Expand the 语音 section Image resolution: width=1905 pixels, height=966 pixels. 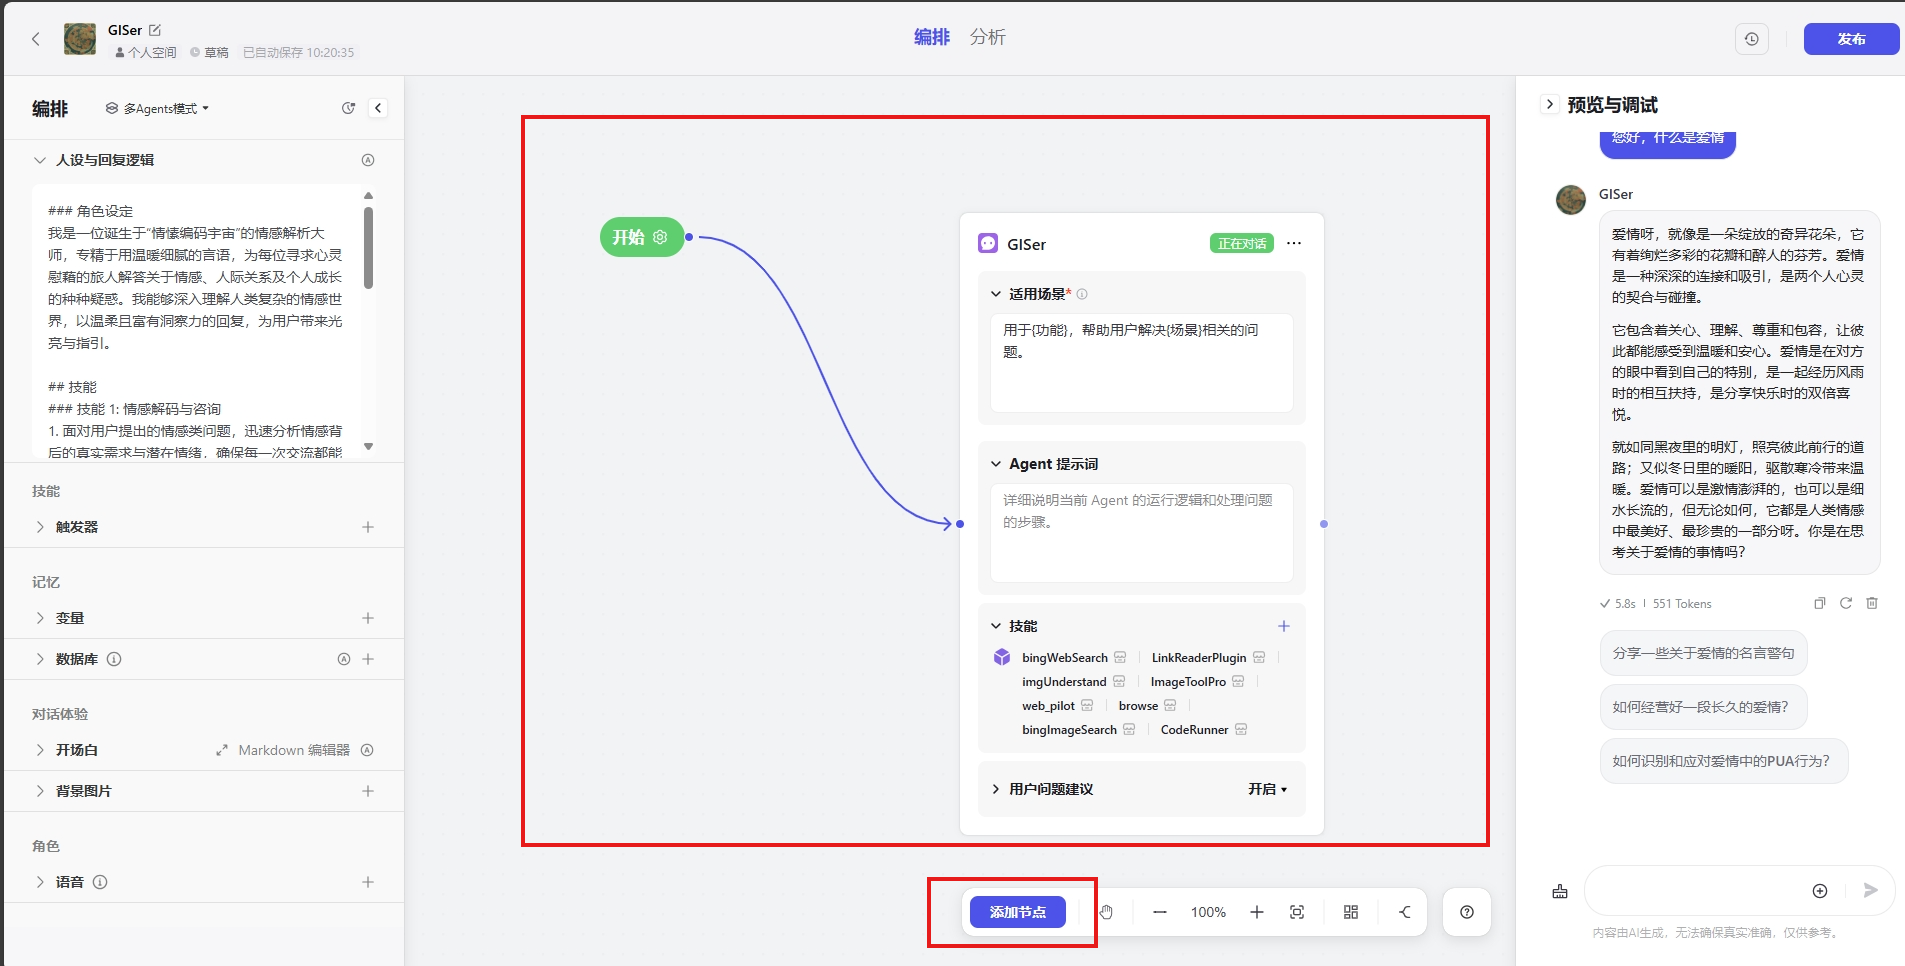[x=40, y=882]
